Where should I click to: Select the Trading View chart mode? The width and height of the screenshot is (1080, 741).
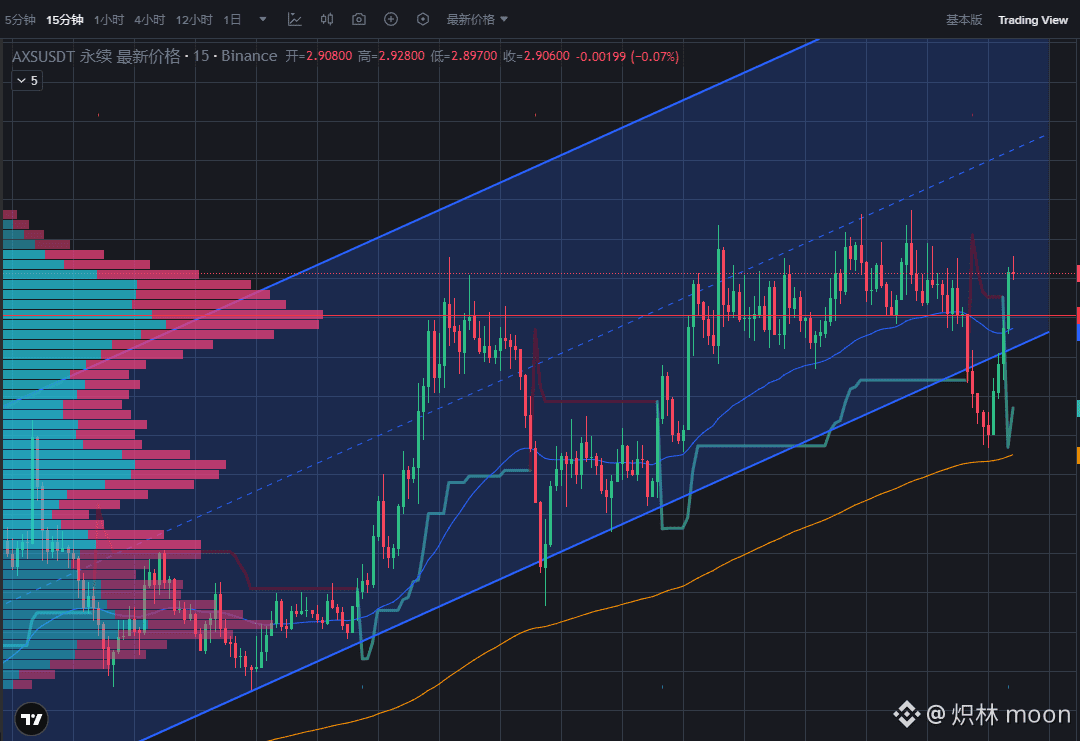click(x=1032, y=20)
